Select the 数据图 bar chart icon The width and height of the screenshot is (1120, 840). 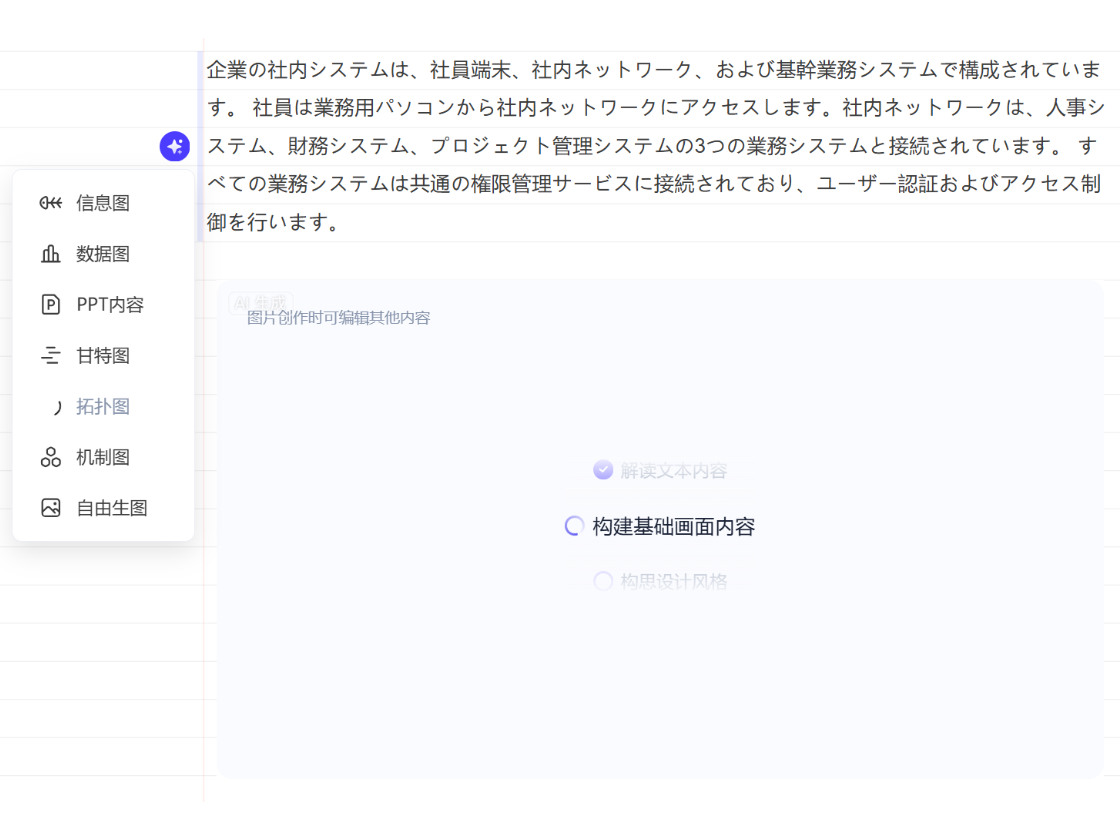tap(51, 254)
